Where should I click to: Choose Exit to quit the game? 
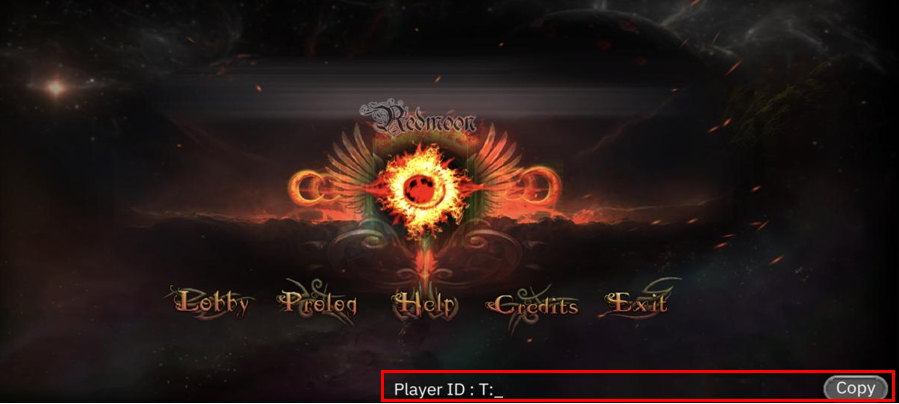coord(638,303)
